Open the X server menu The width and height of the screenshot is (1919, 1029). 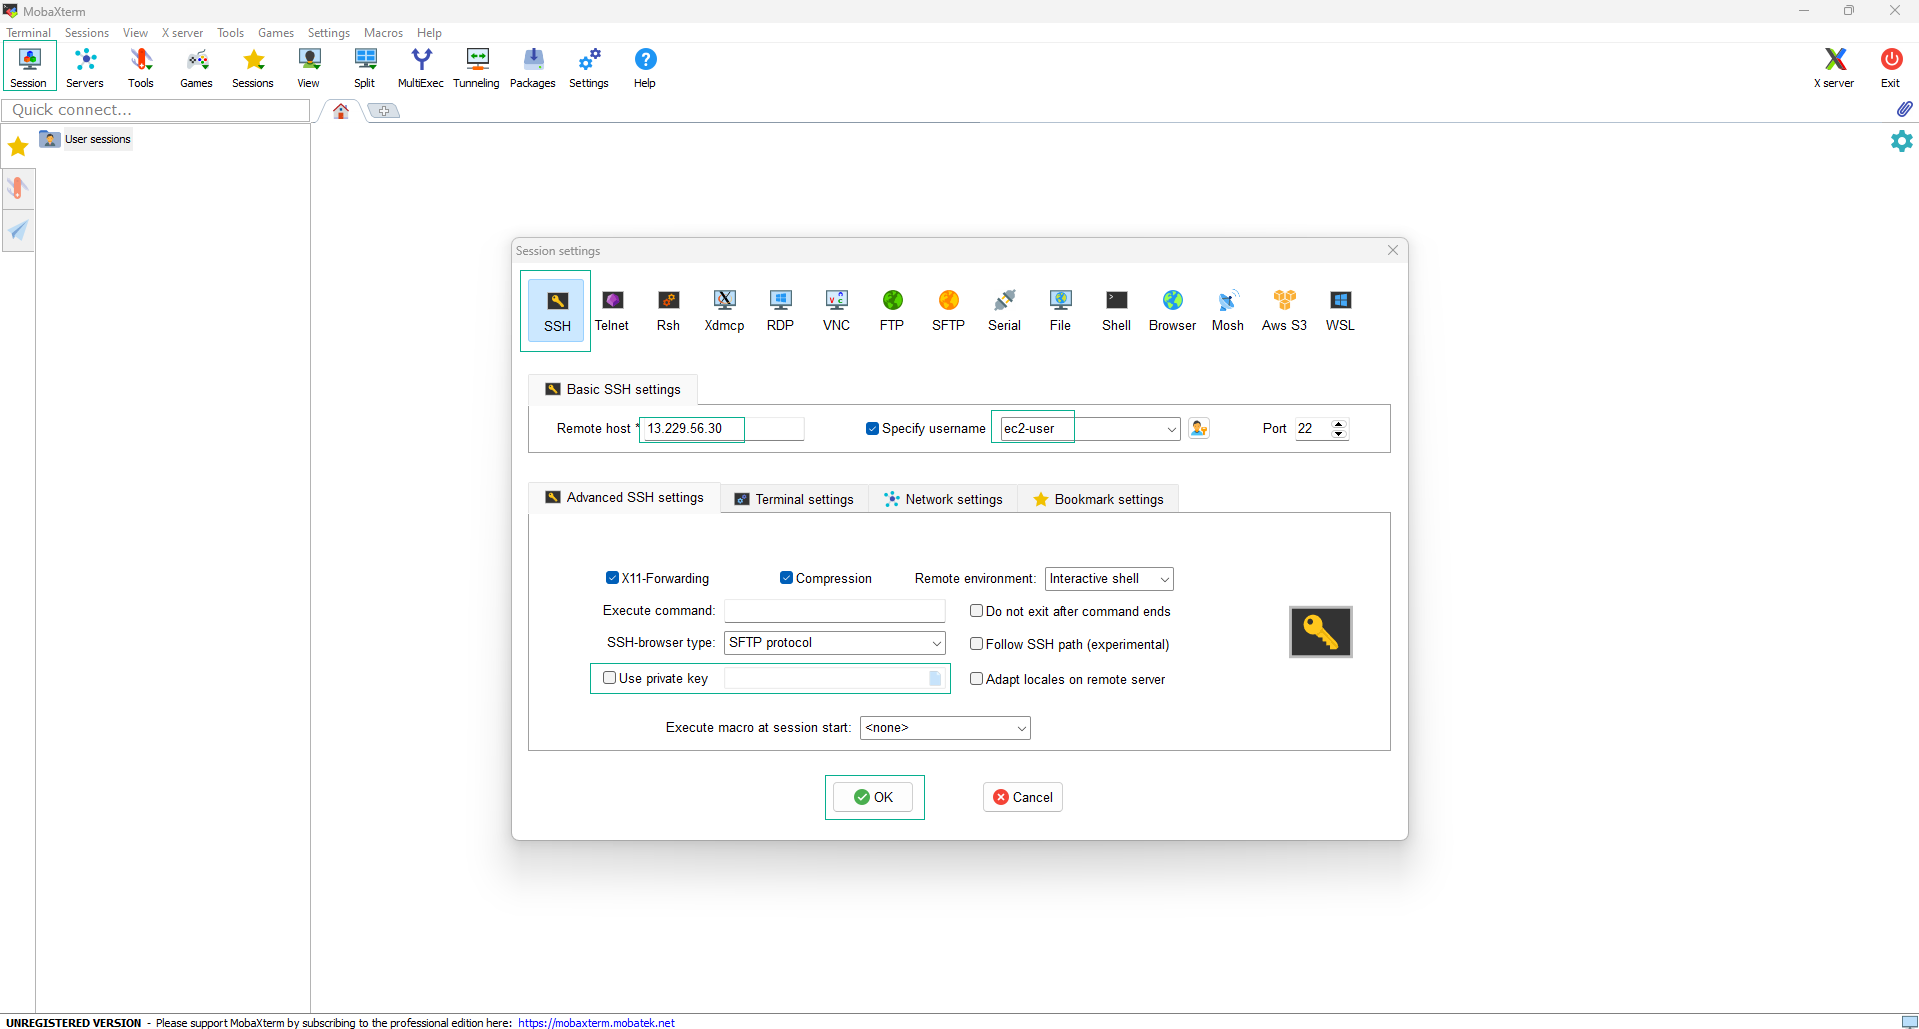coord(182,33)
